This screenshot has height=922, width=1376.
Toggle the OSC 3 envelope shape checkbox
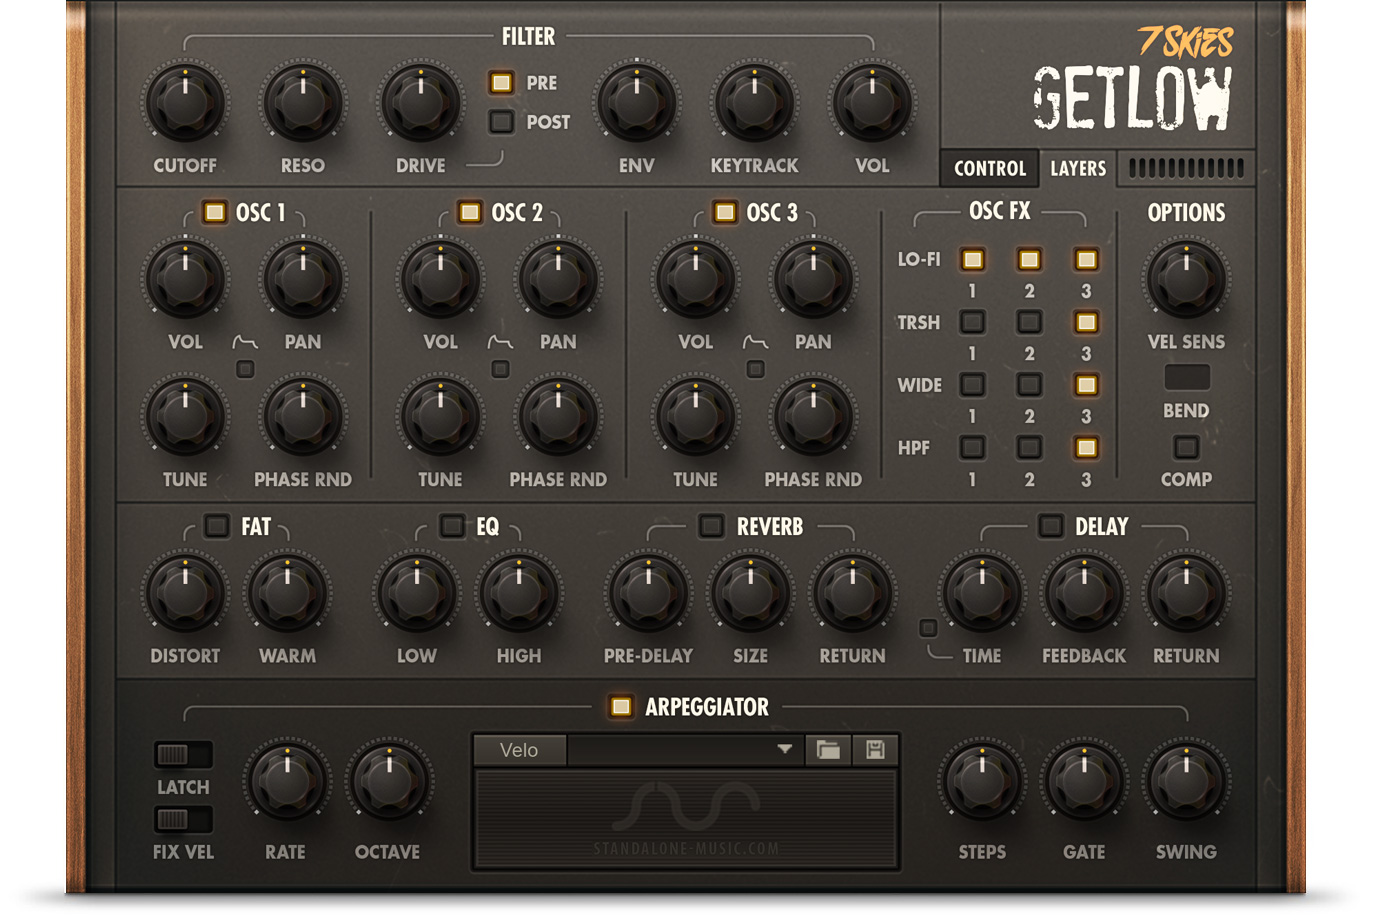(x=756, y=370)
